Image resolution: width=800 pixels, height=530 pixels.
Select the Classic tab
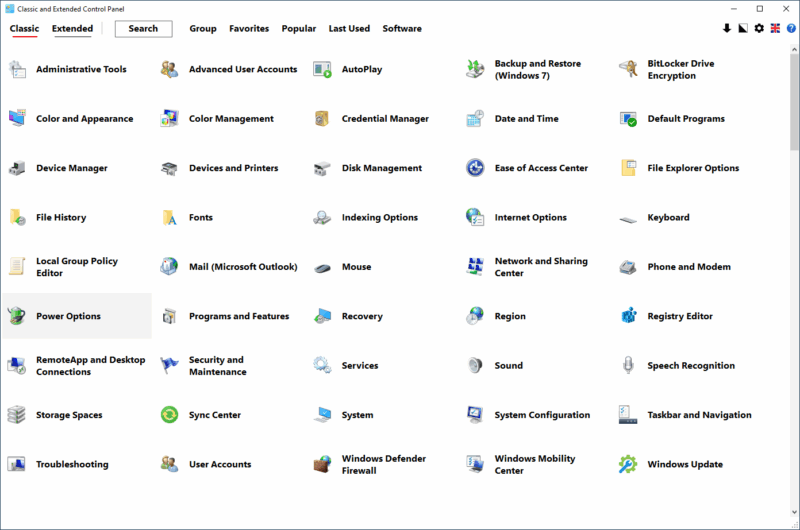point(24,29)
